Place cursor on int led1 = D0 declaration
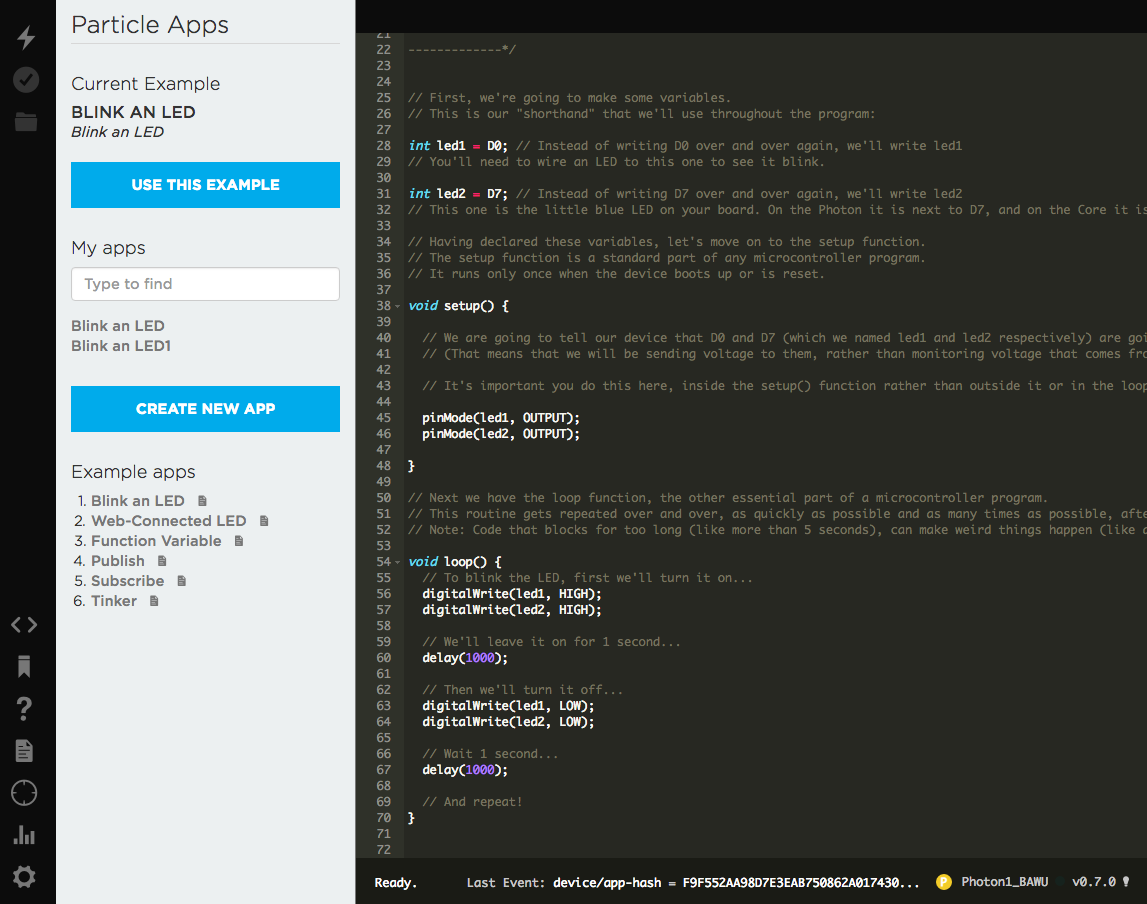The height and width of the screenshot is (904, 1147). [458, 146]
